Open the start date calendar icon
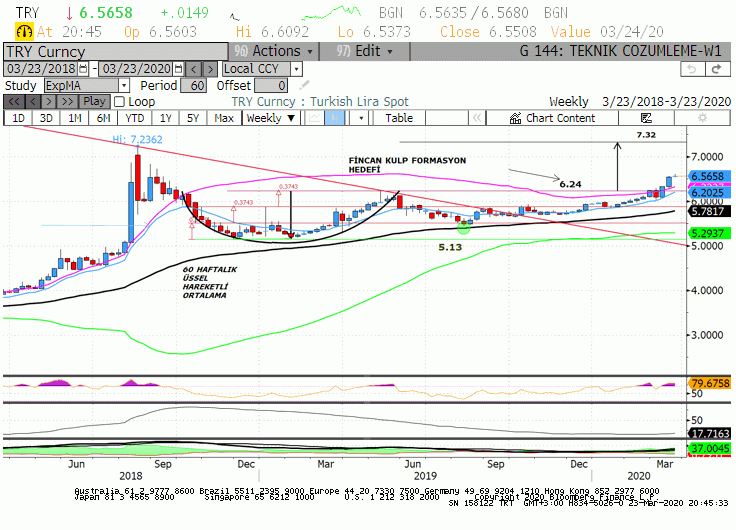The width and height of the screenshot is (736, 530). pyautogui.click(x=83, y=69)
